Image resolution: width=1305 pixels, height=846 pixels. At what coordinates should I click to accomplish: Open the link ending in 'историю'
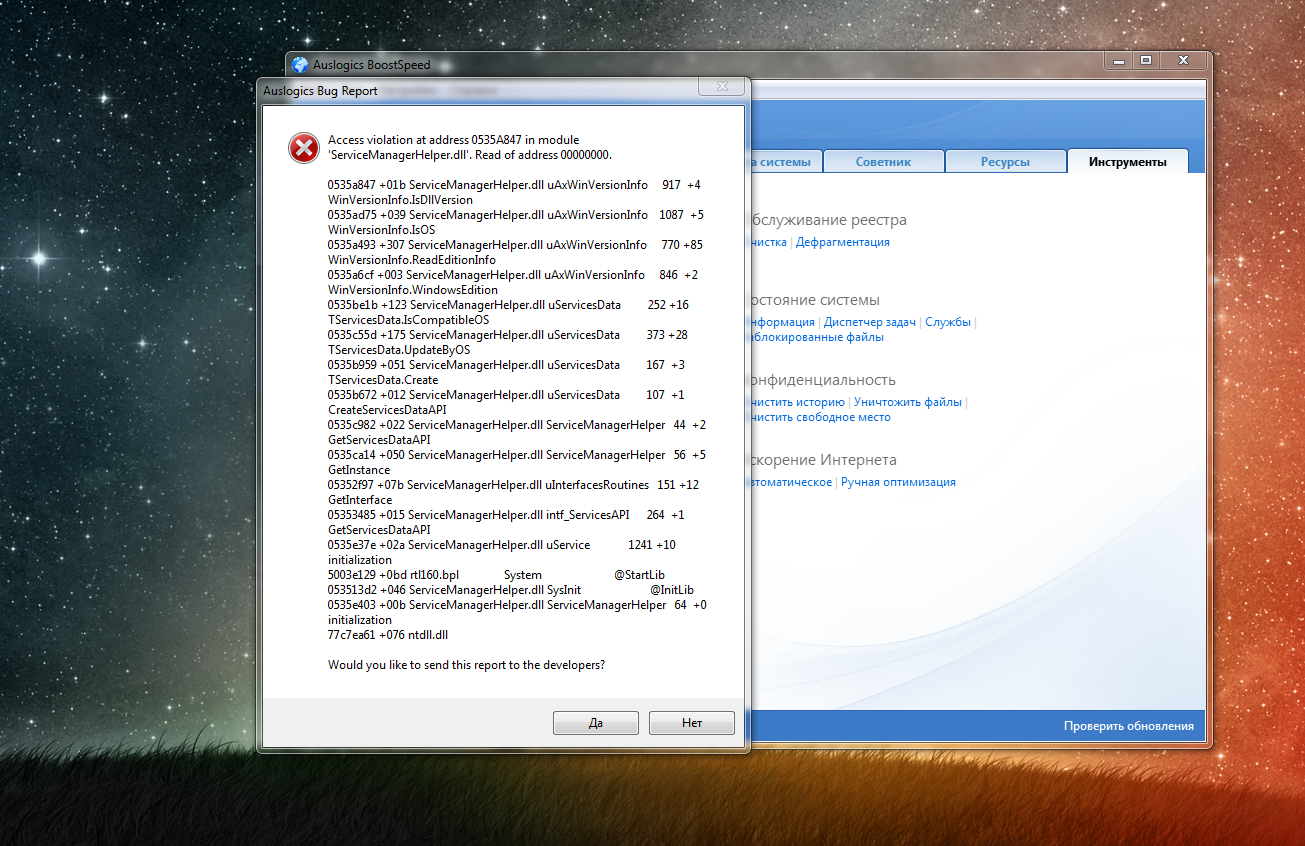coord(796,402)
